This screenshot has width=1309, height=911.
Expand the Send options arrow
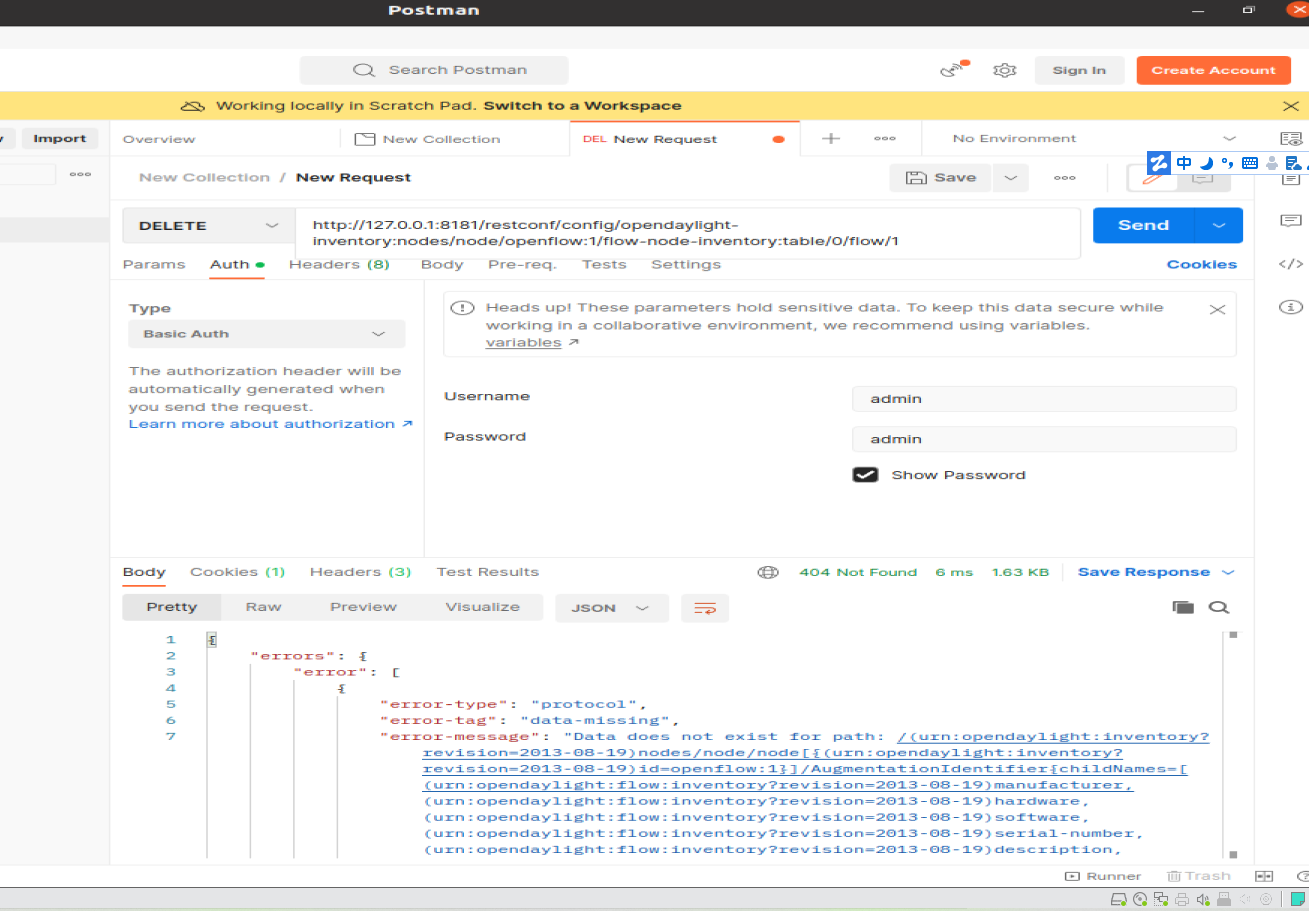click(1219, 226)
